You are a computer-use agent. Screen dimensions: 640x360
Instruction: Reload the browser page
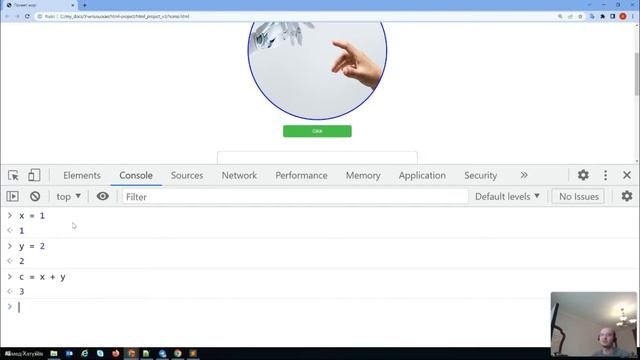pyautogui.click(x=27, y=16)
